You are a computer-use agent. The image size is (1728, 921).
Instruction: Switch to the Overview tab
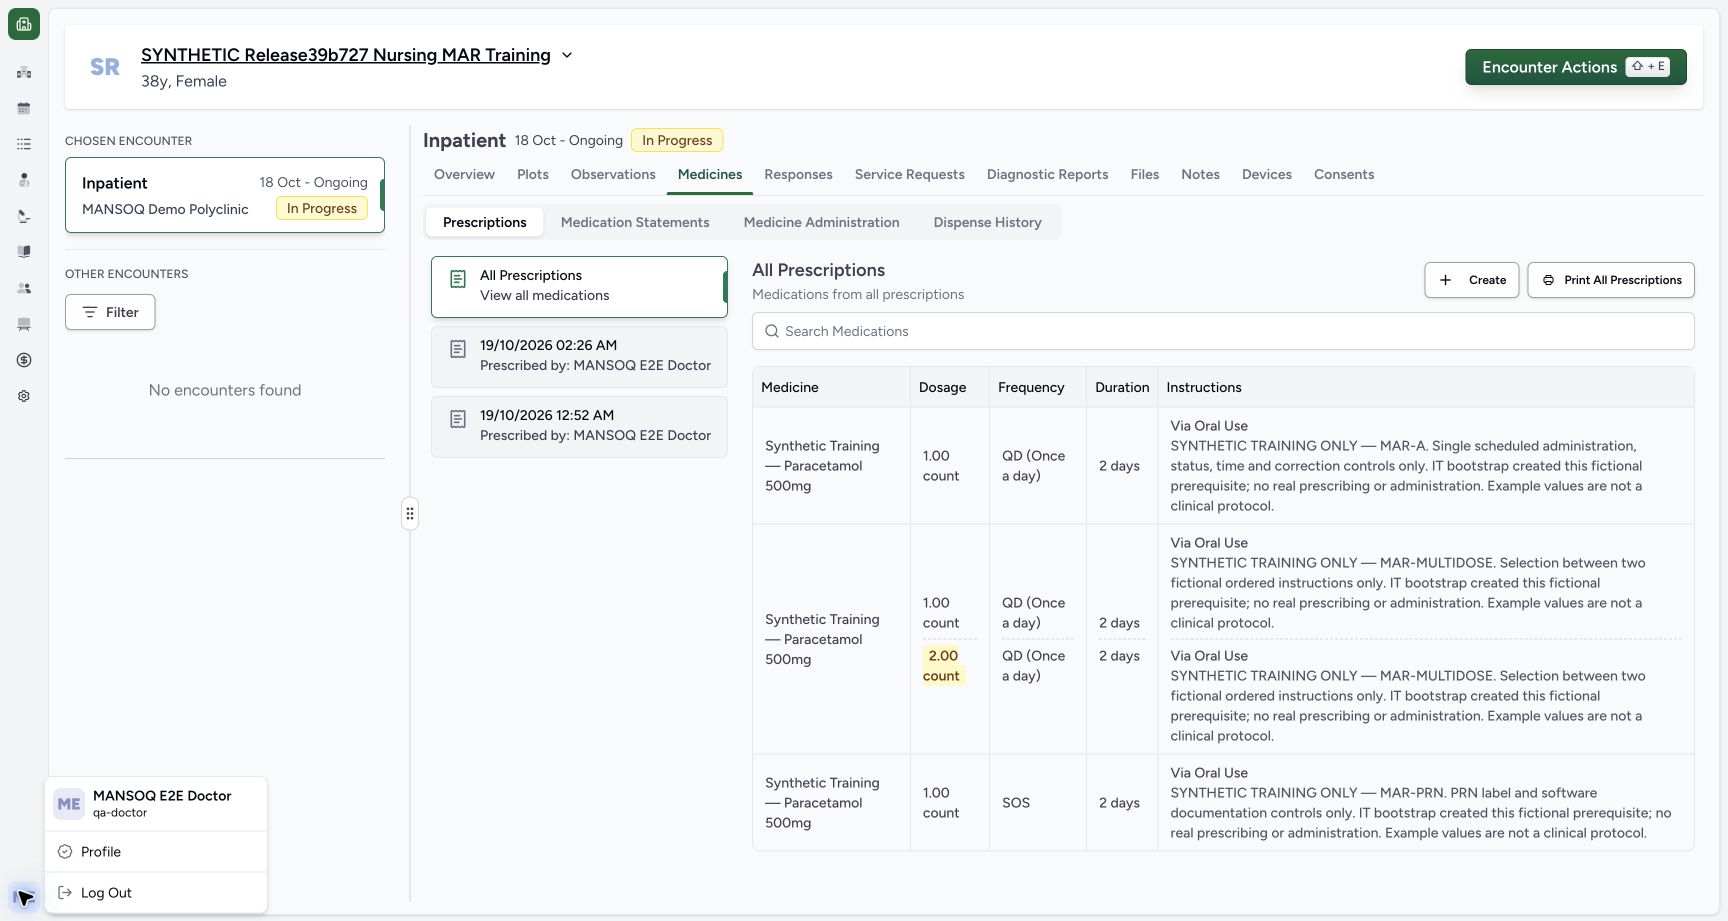pos(464,174)
